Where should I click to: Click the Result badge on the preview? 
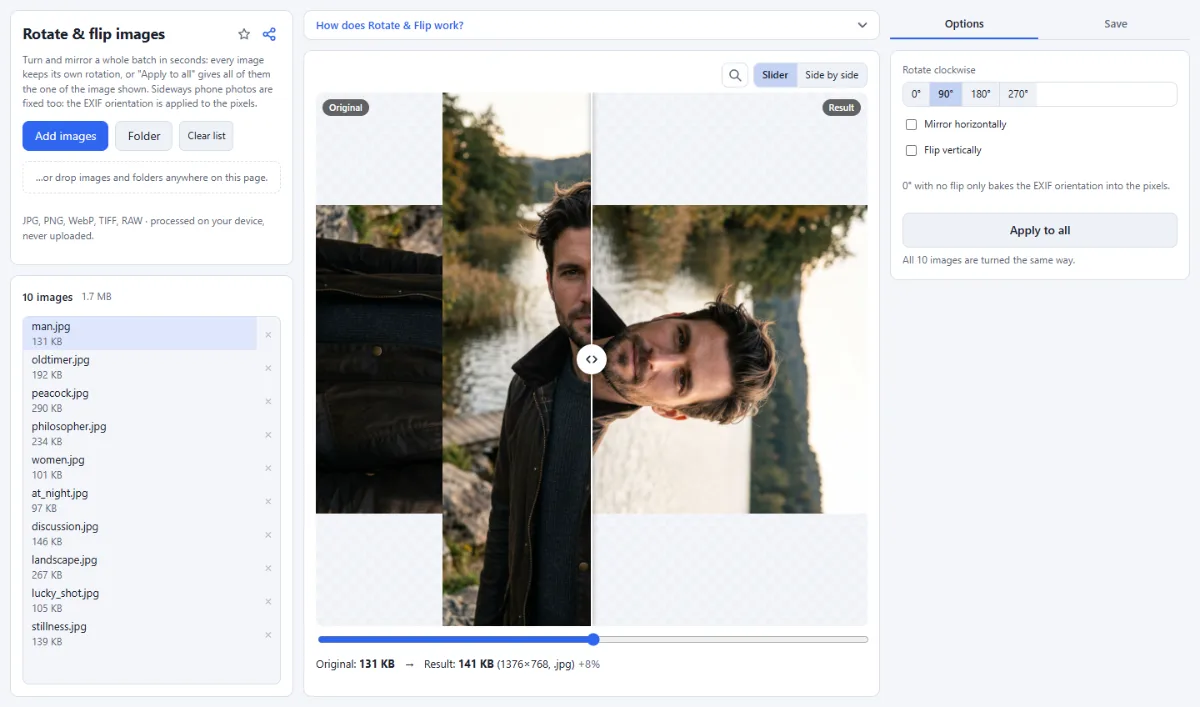842,107
